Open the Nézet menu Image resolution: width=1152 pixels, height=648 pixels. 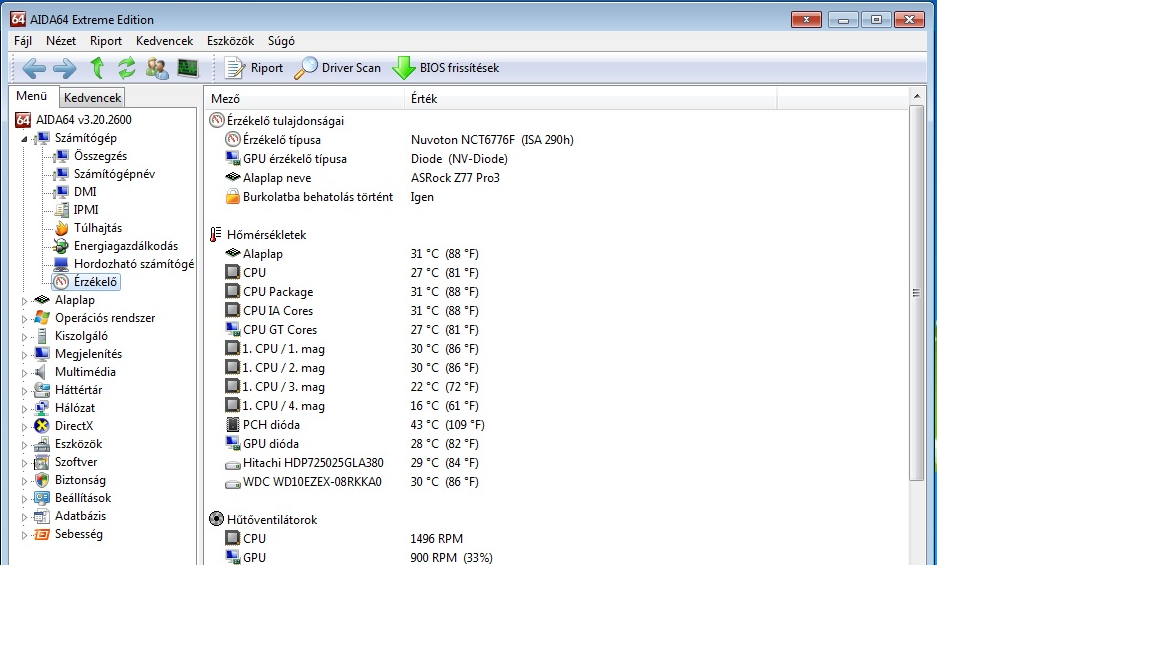coord(61,41)
